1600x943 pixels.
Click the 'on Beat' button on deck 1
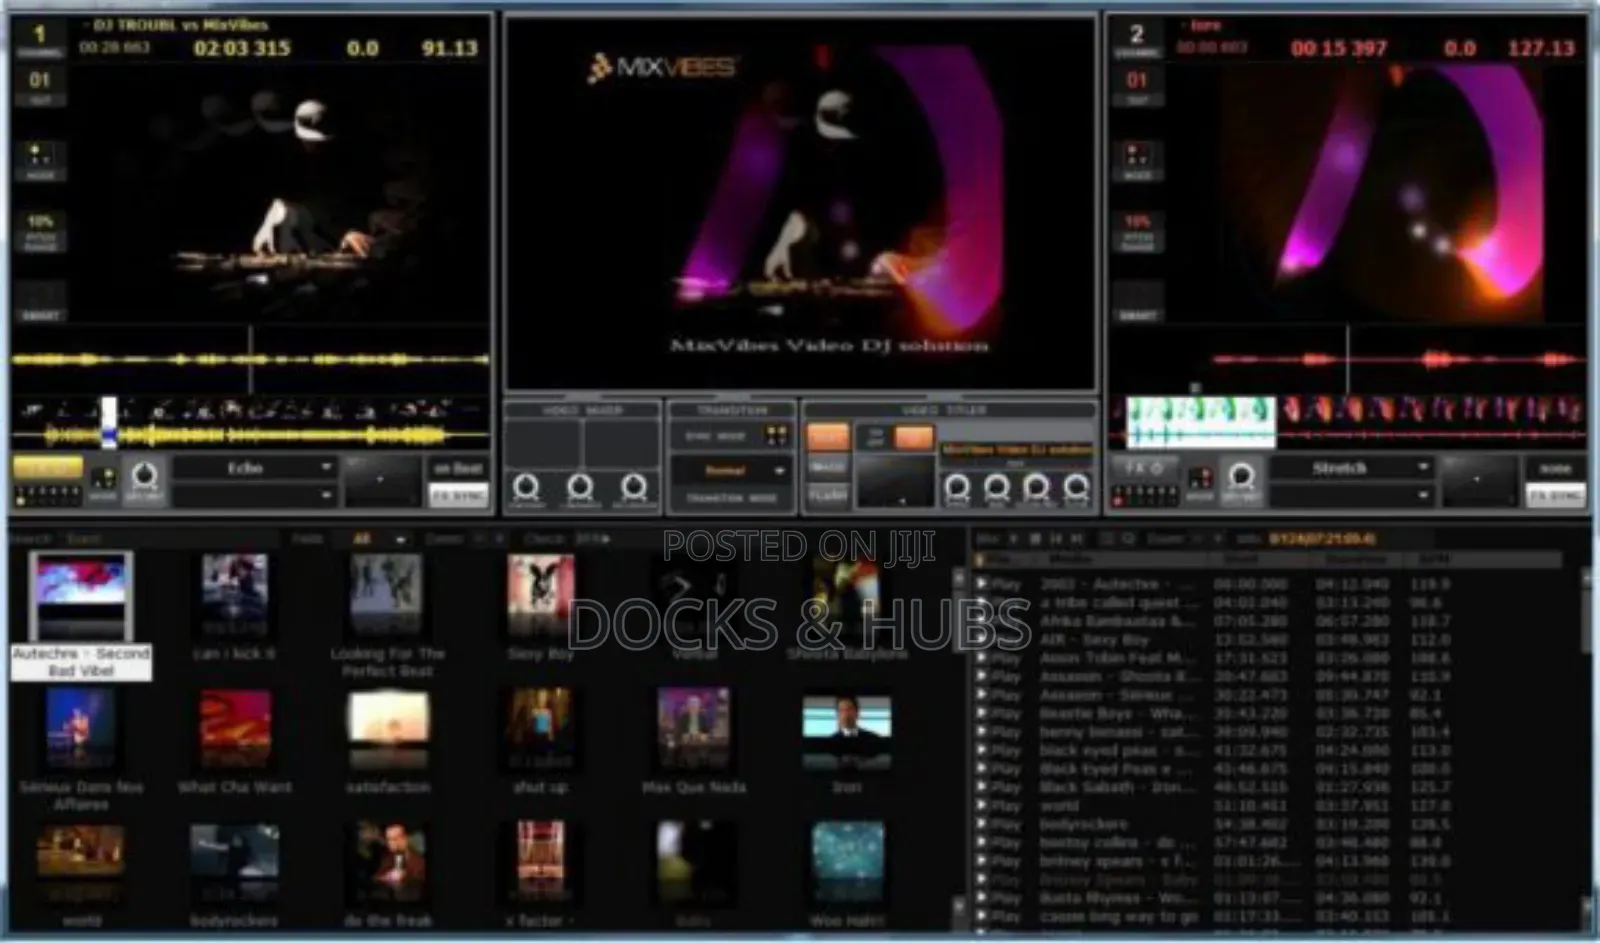[x=458, y=468]
